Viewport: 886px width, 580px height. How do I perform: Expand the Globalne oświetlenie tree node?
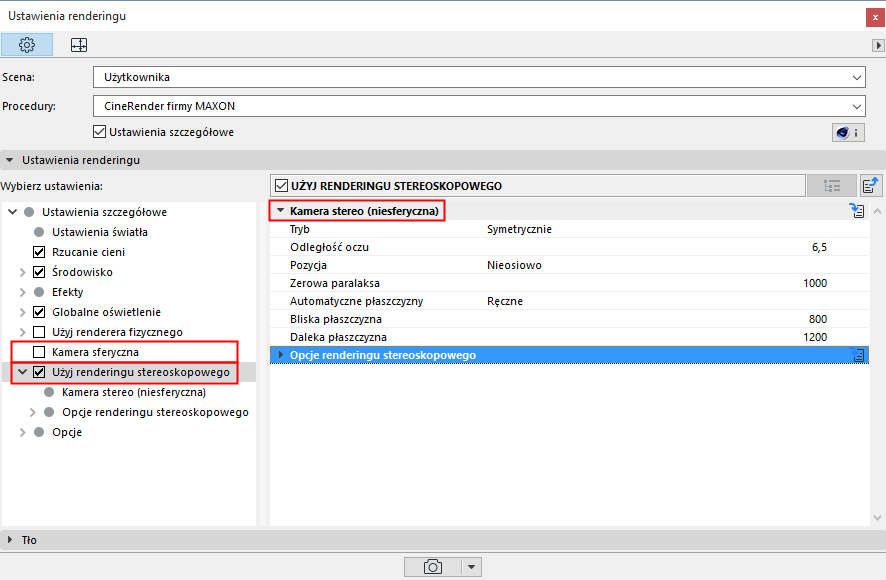(23, 312)
